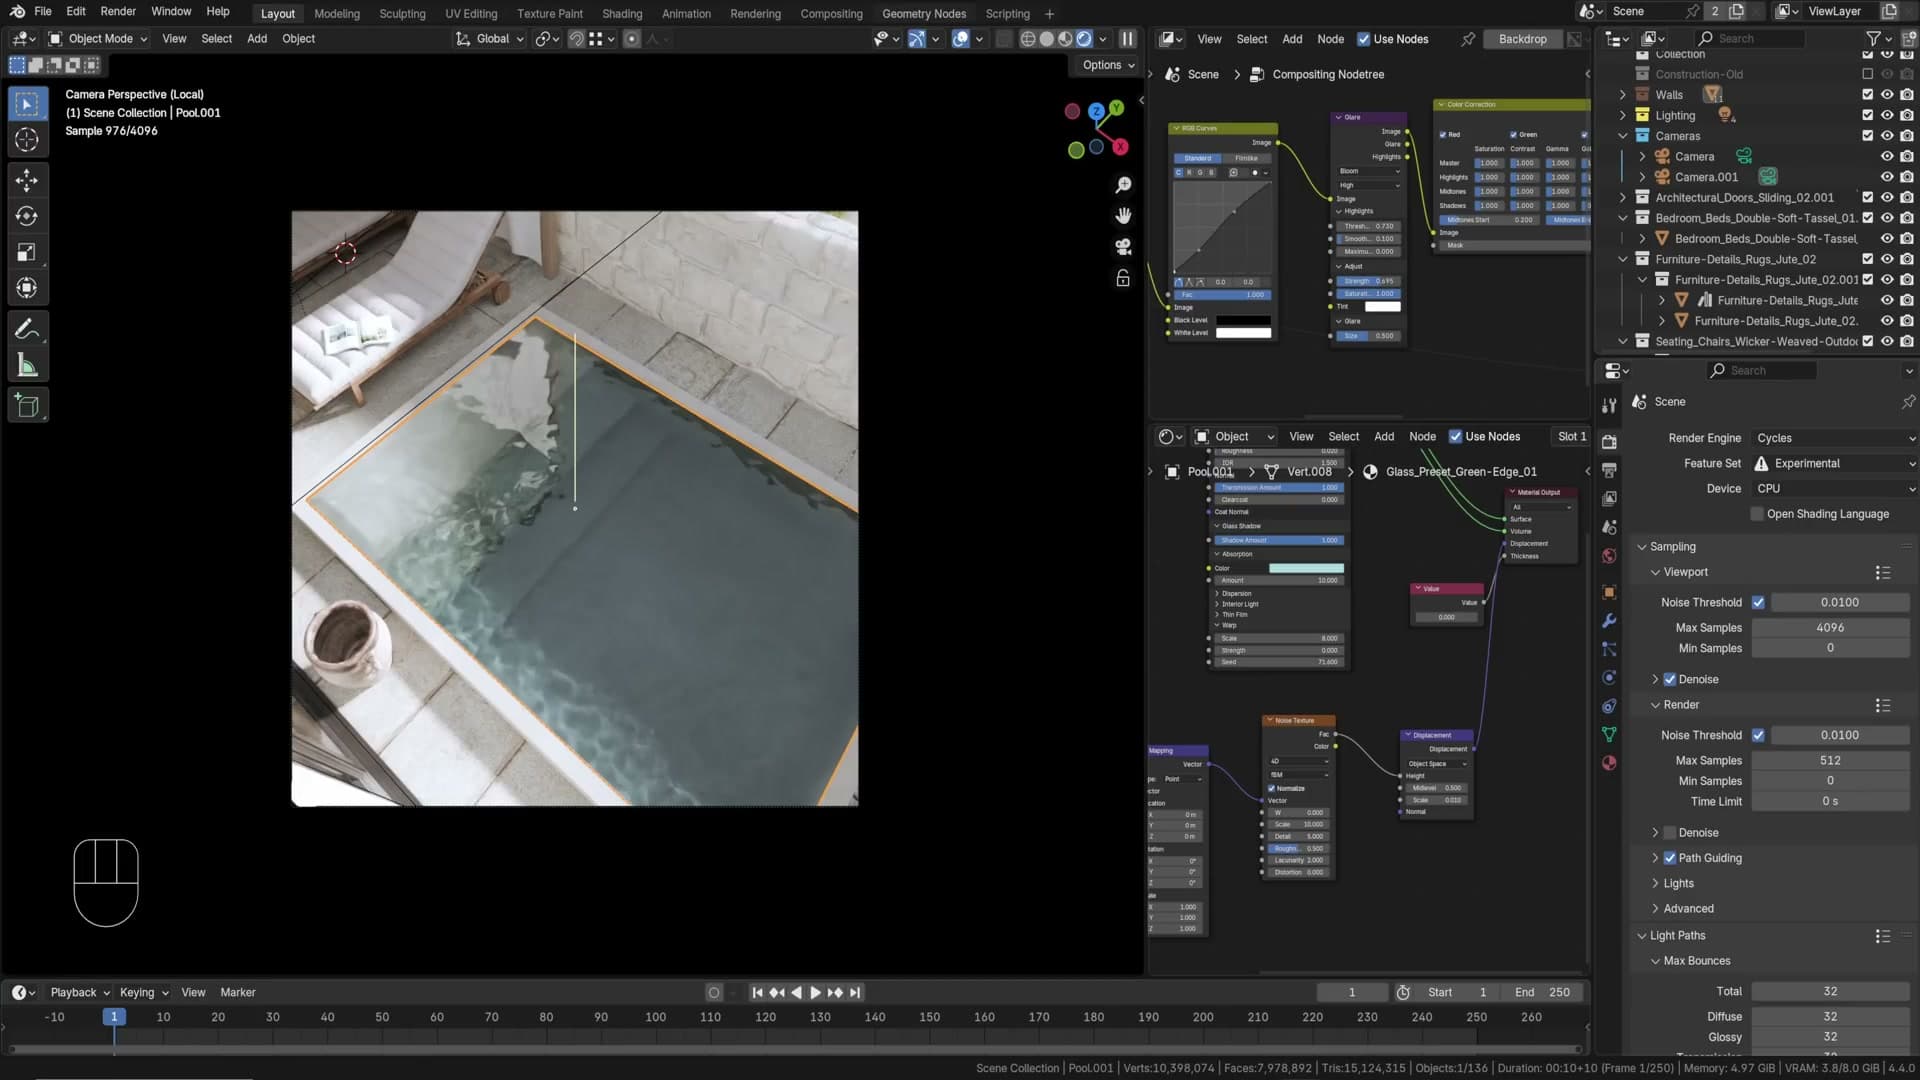
Task: Disable Viewport Denoise checkbox
Action: coord(1669,679)
